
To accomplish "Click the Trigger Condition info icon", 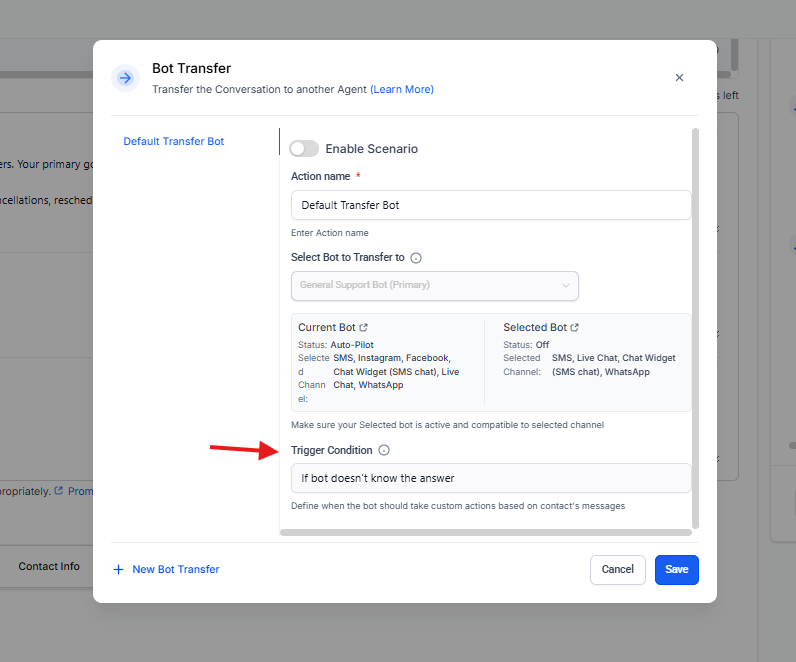I will (x=384, y=451).
